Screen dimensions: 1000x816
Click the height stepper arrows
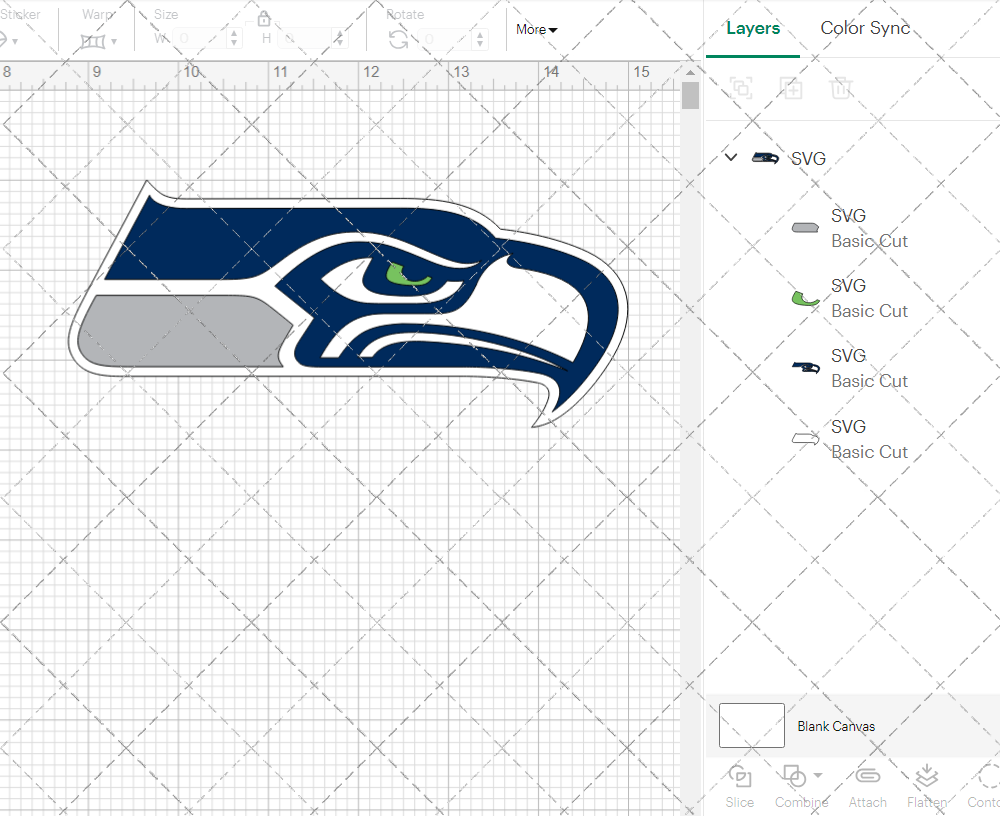coord(340,38)
